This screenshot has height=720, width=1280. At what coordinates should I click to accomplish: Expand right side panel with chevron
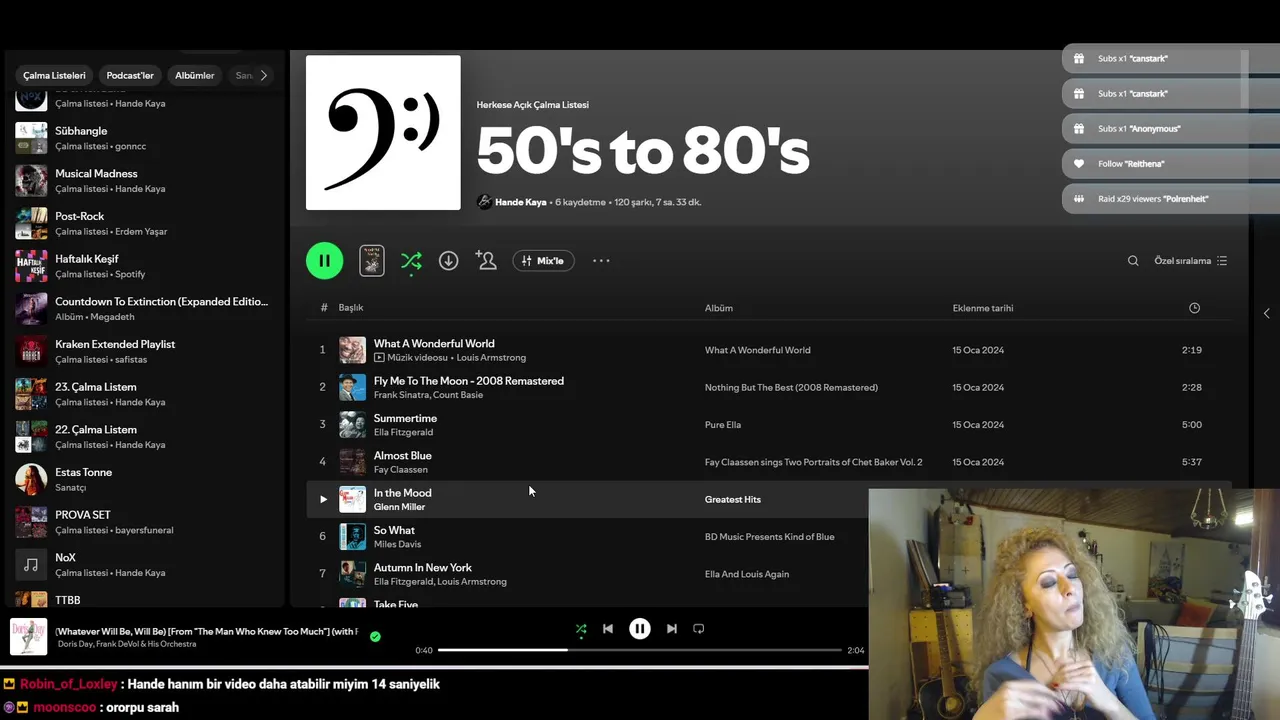pos(1266,314)
